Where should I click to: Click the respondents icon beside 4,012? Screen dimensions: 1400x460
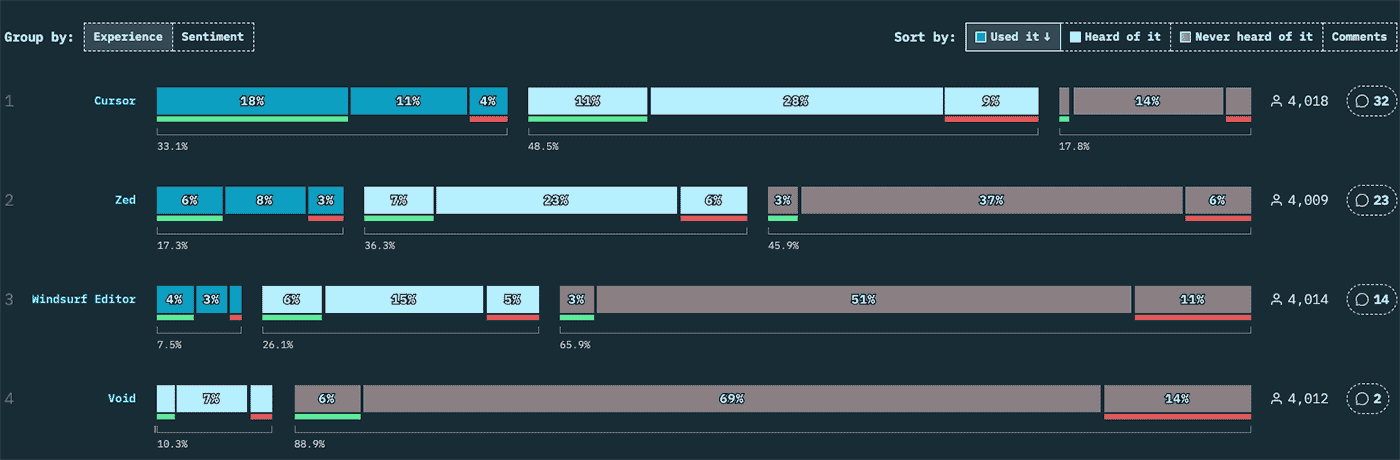(x=1276, y=398)
